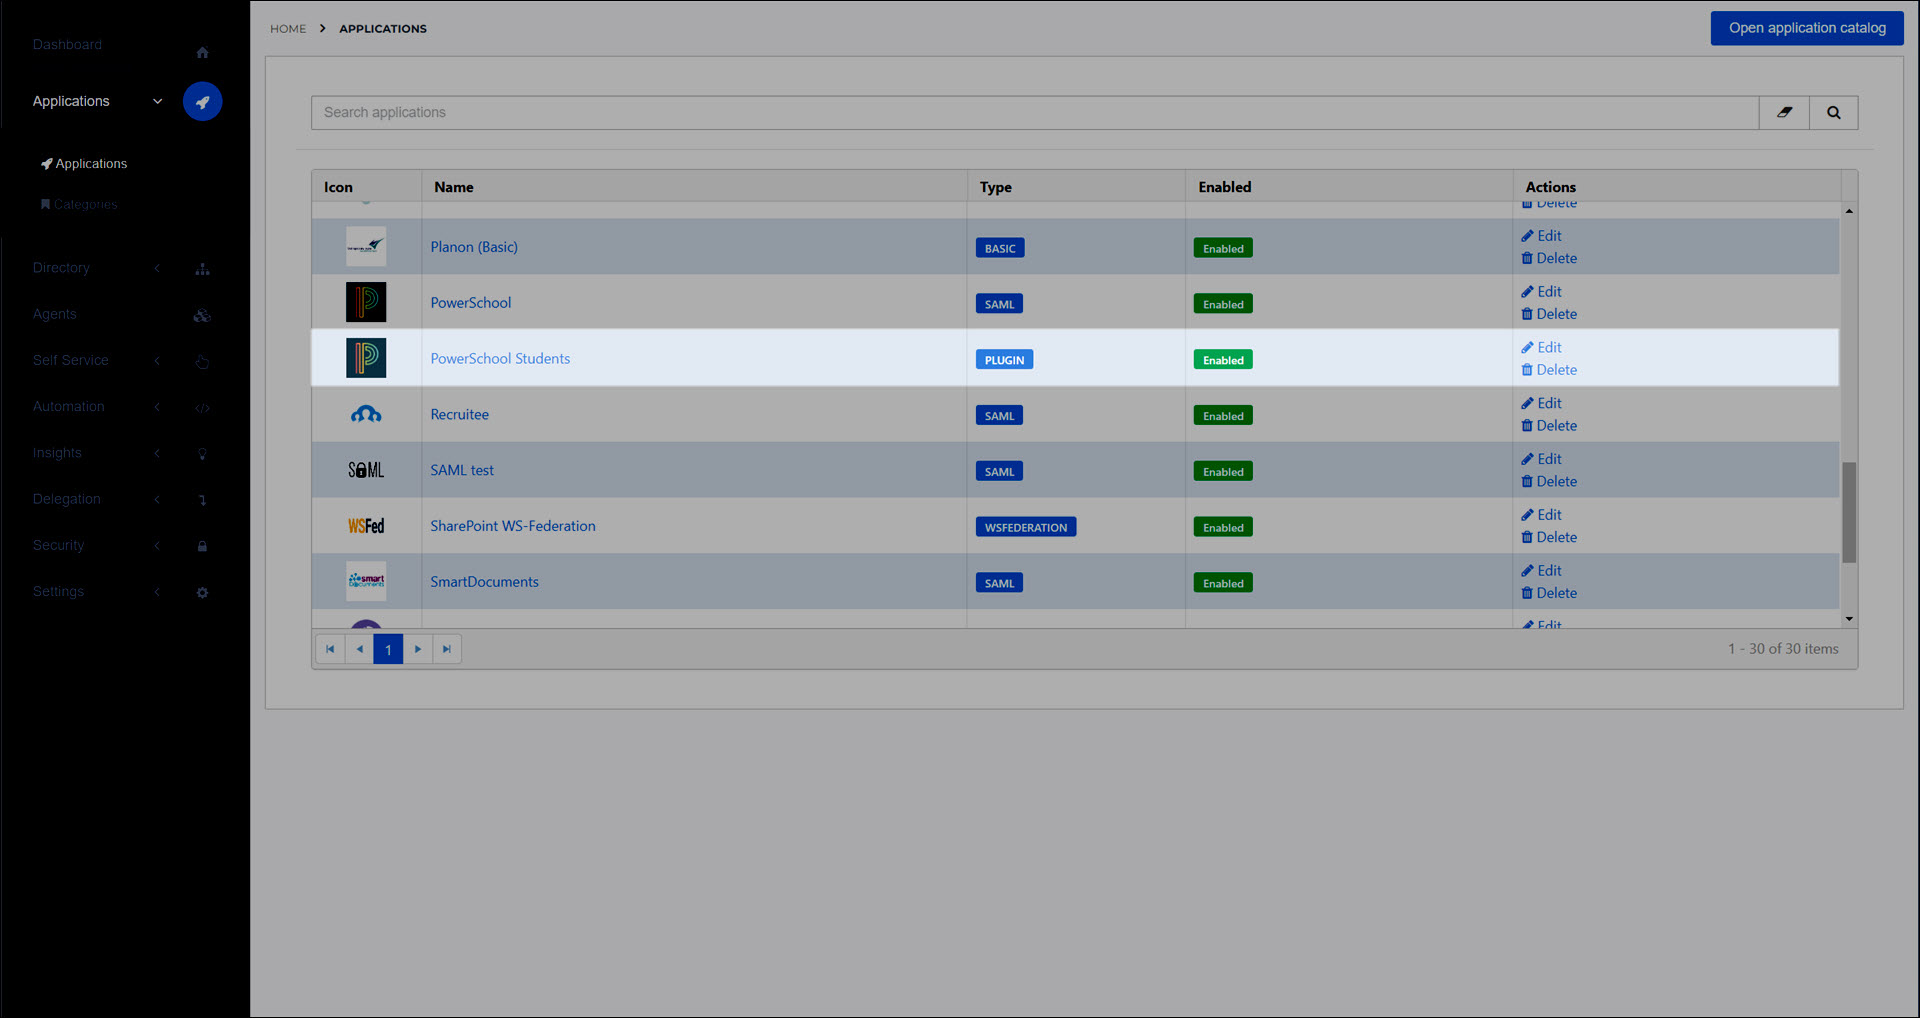Open Dashboard in the sidebar
Image resolution: width=1920 pixels, height=1019 pixels.
(67, 45)
